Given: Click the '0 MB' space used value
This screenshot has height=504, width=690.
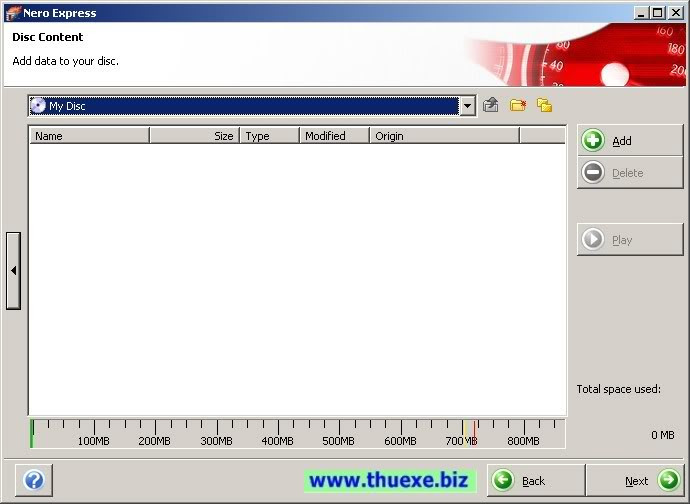Looking at the screenshot, I should coord(663,435).
